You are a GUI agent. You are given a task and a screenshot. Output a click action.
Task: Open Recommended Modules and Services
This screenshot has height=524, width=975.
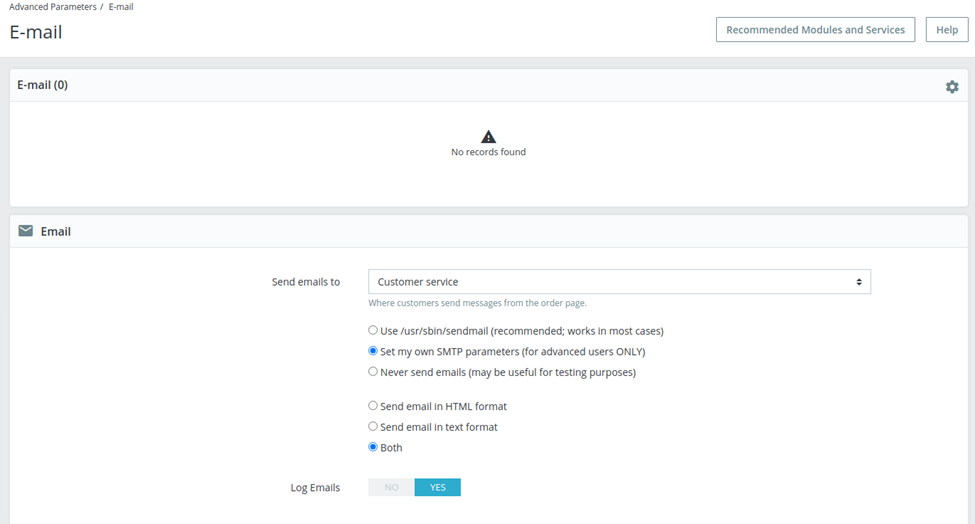[815, 30]
